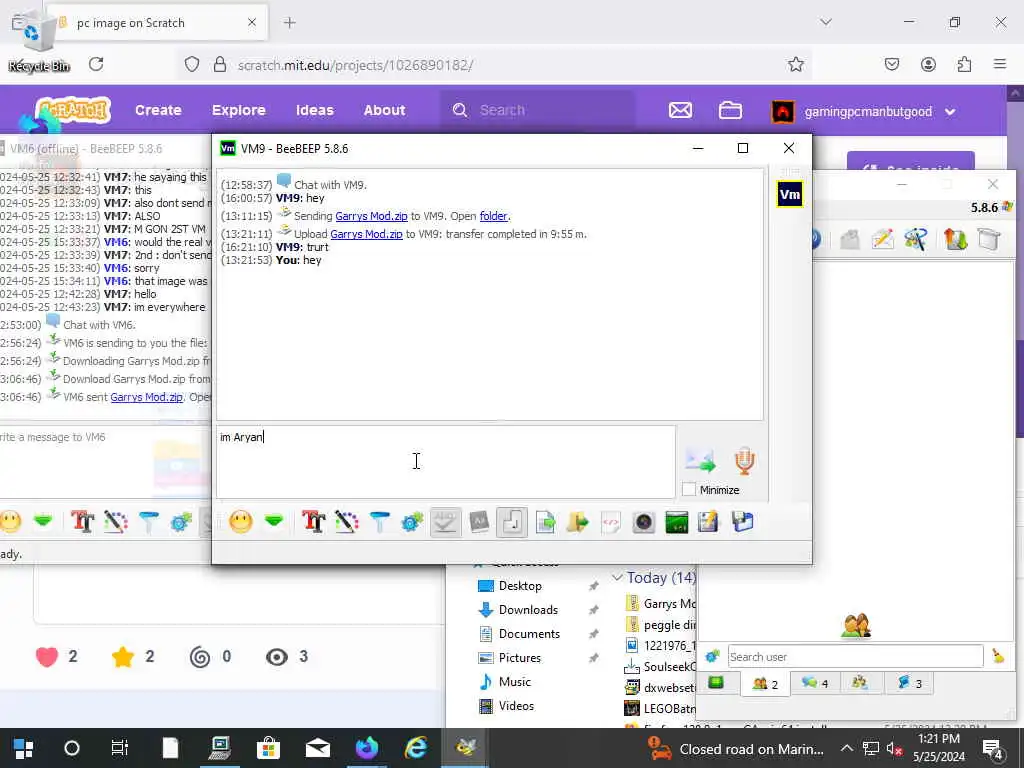The width and height of the screenshot is (1024, 768).
Task: Click the blue filter funnel icon in VM9 chat
Action: [379, 522]
